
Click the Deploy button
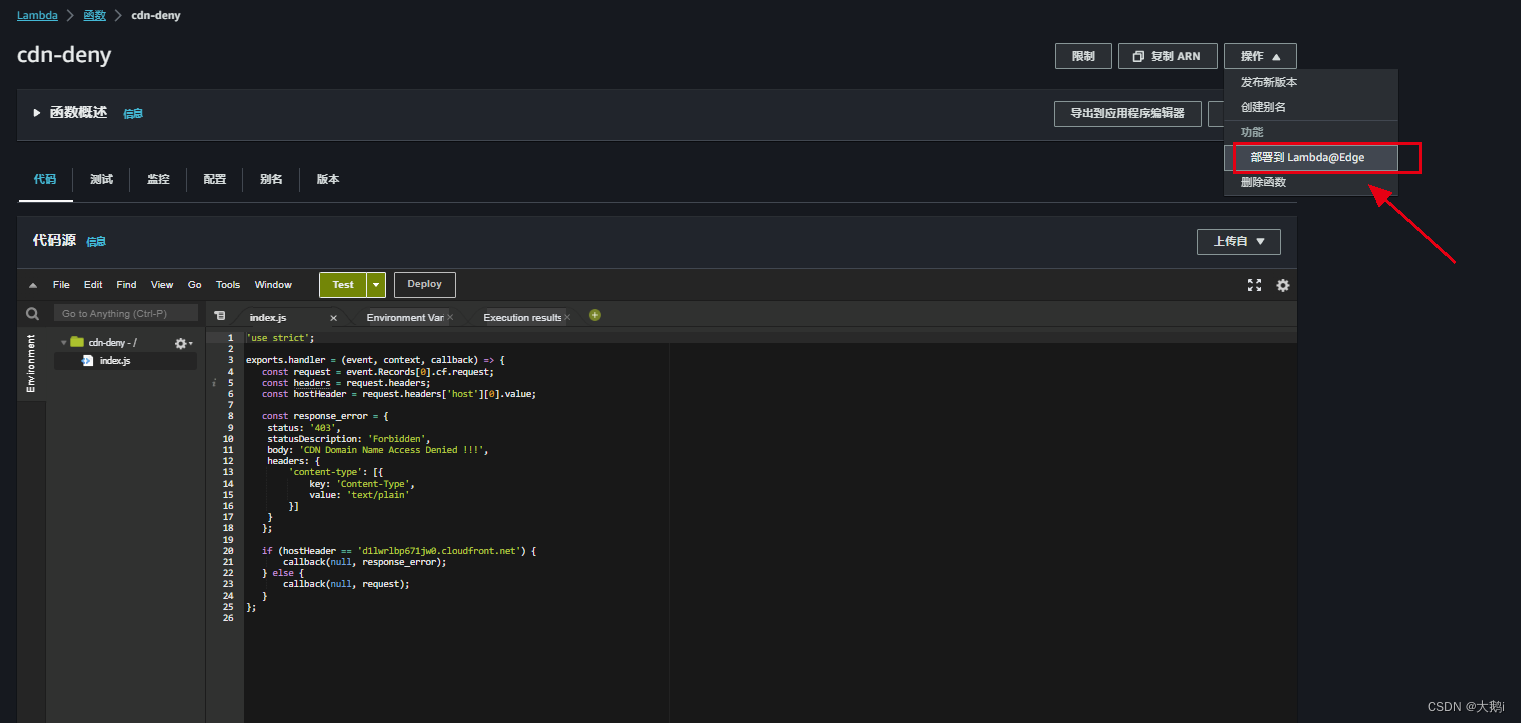(x=425, y=285)
